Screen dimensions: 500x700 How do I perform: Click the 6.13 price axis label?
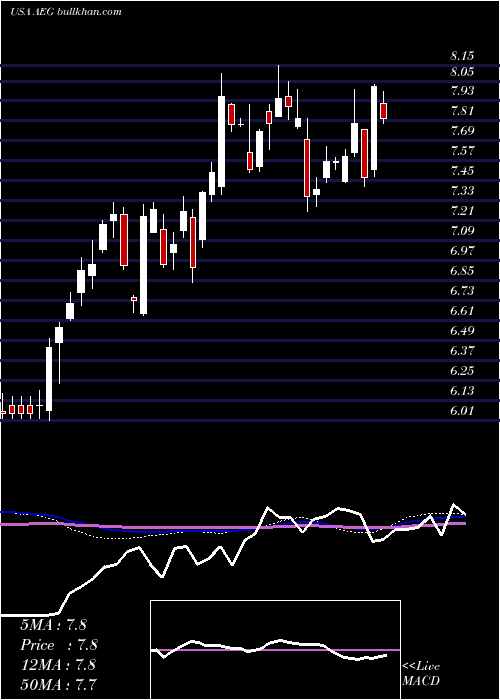click(462, 391)
